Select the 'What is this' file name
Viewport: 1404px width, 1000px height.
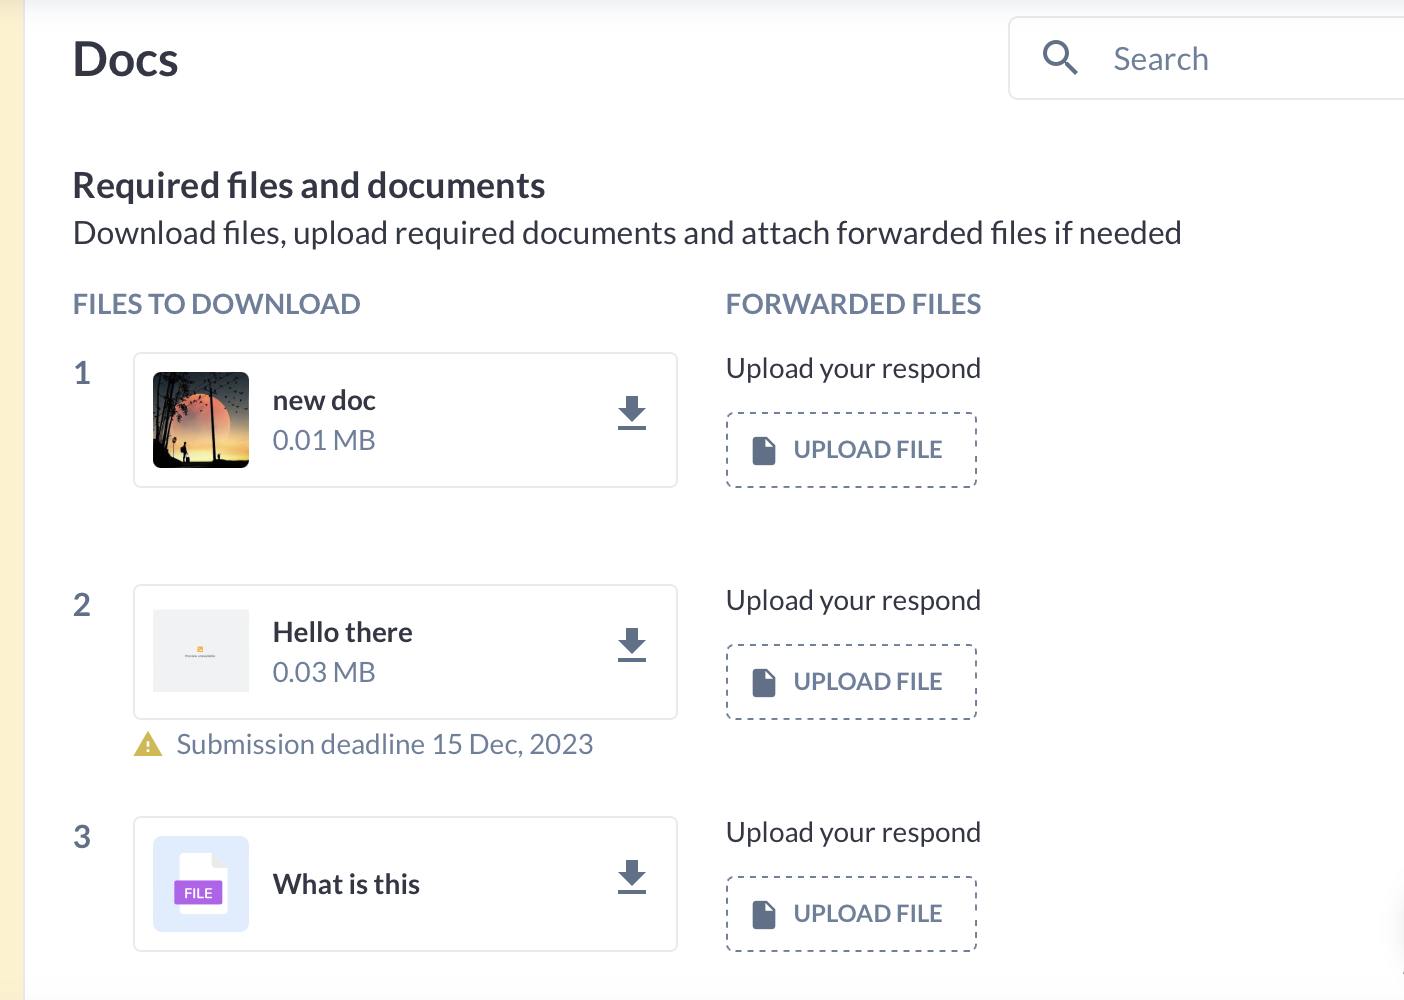pos(346,885)
